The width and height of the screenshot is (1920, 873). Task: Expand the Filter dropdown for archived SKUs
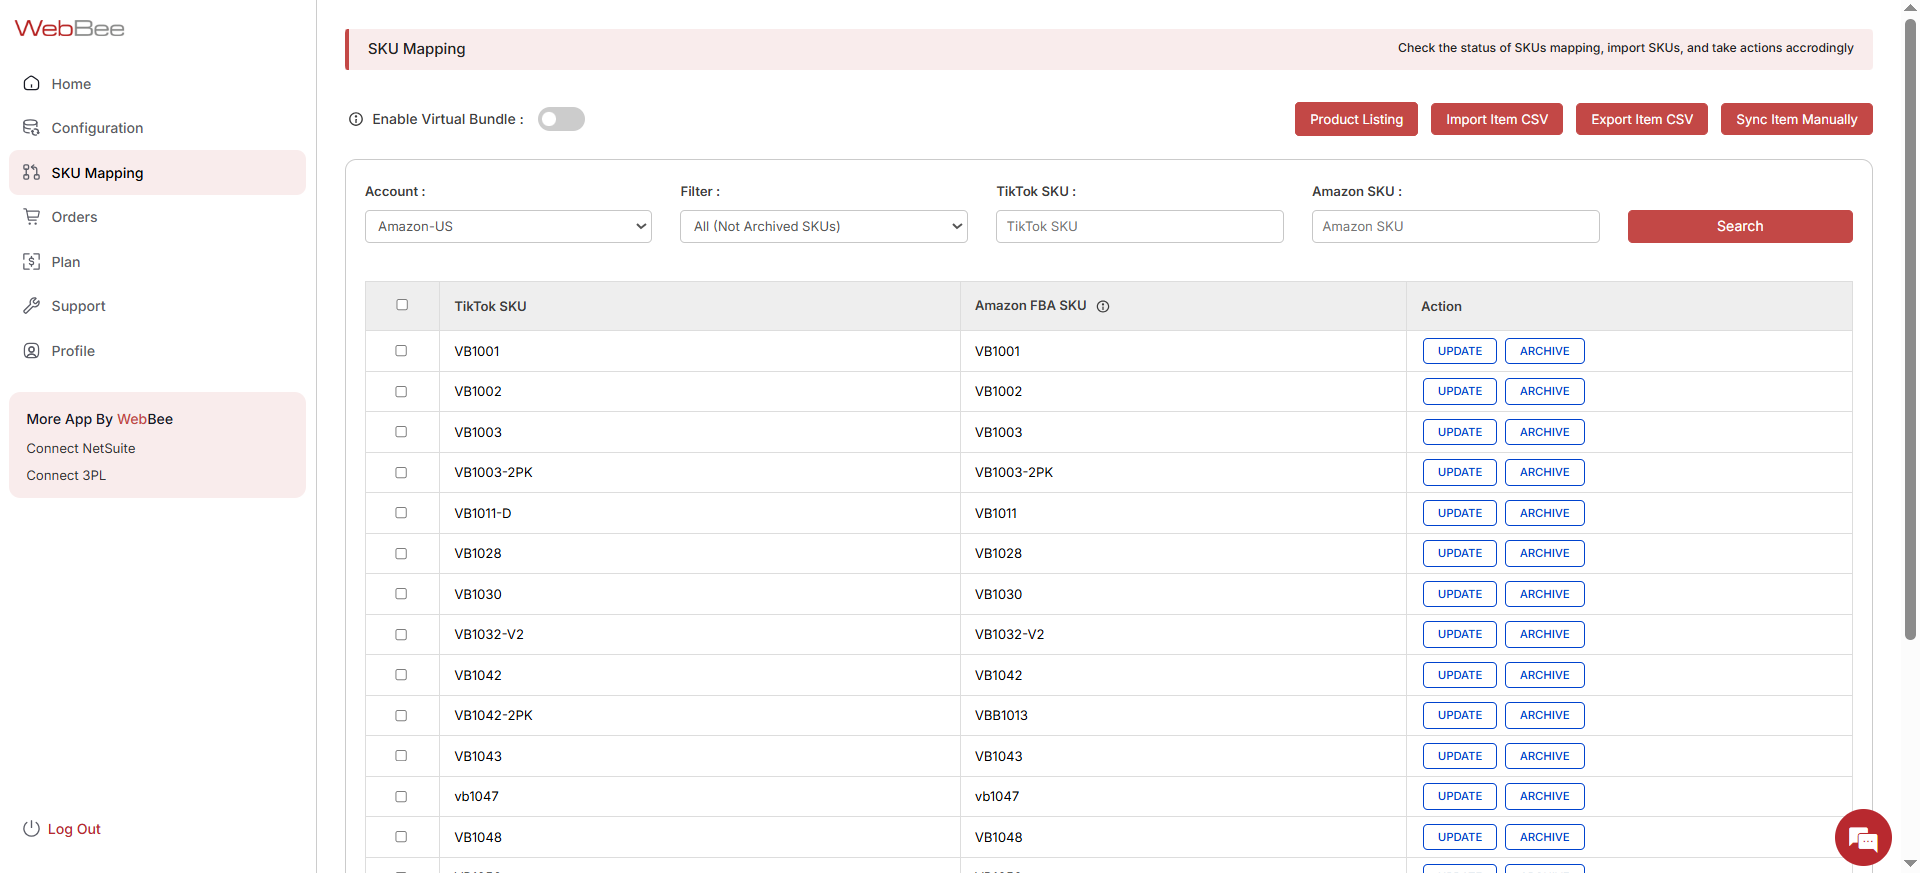tap(823, 227)
